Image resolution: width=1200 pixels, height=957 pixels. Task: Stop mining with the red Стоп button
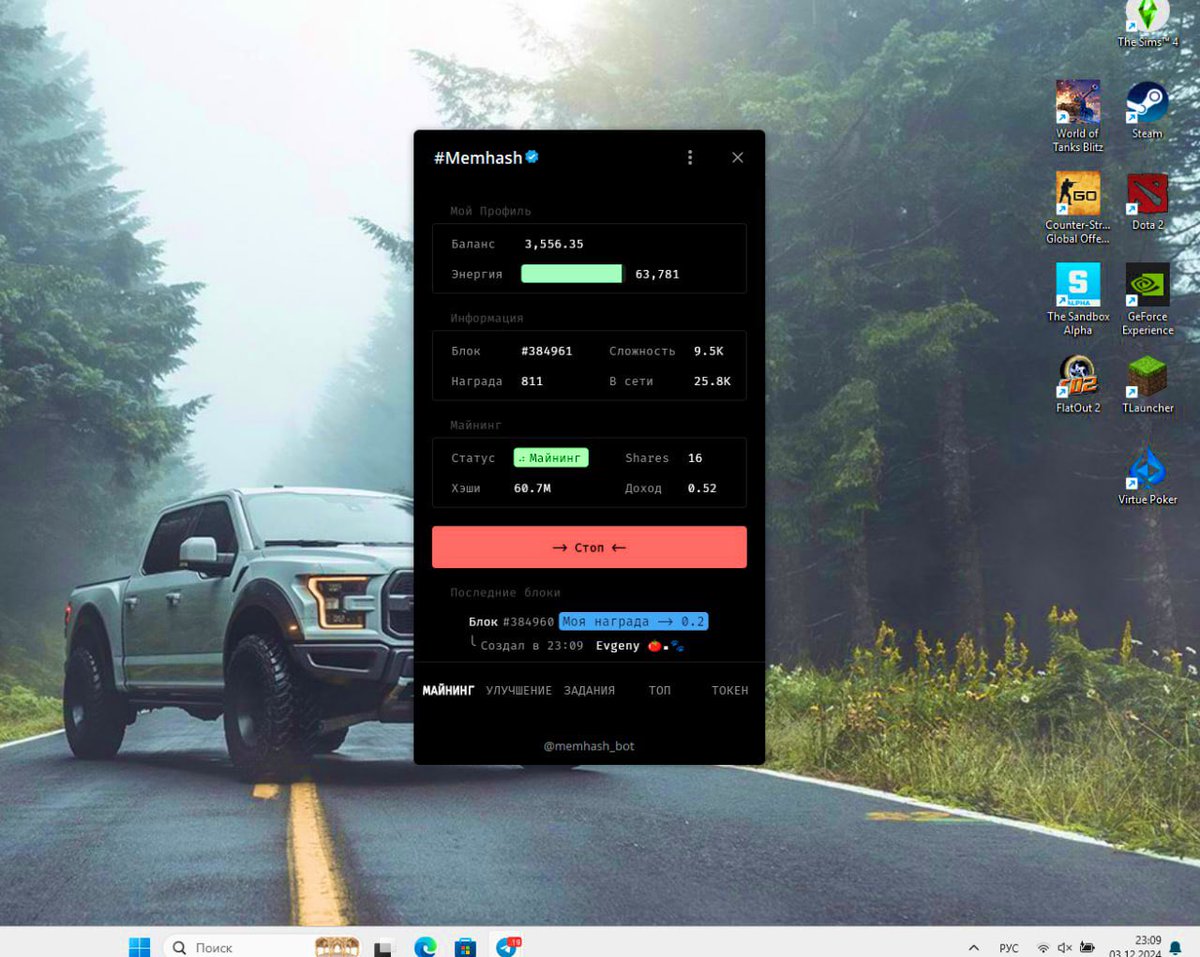point(589,547)
